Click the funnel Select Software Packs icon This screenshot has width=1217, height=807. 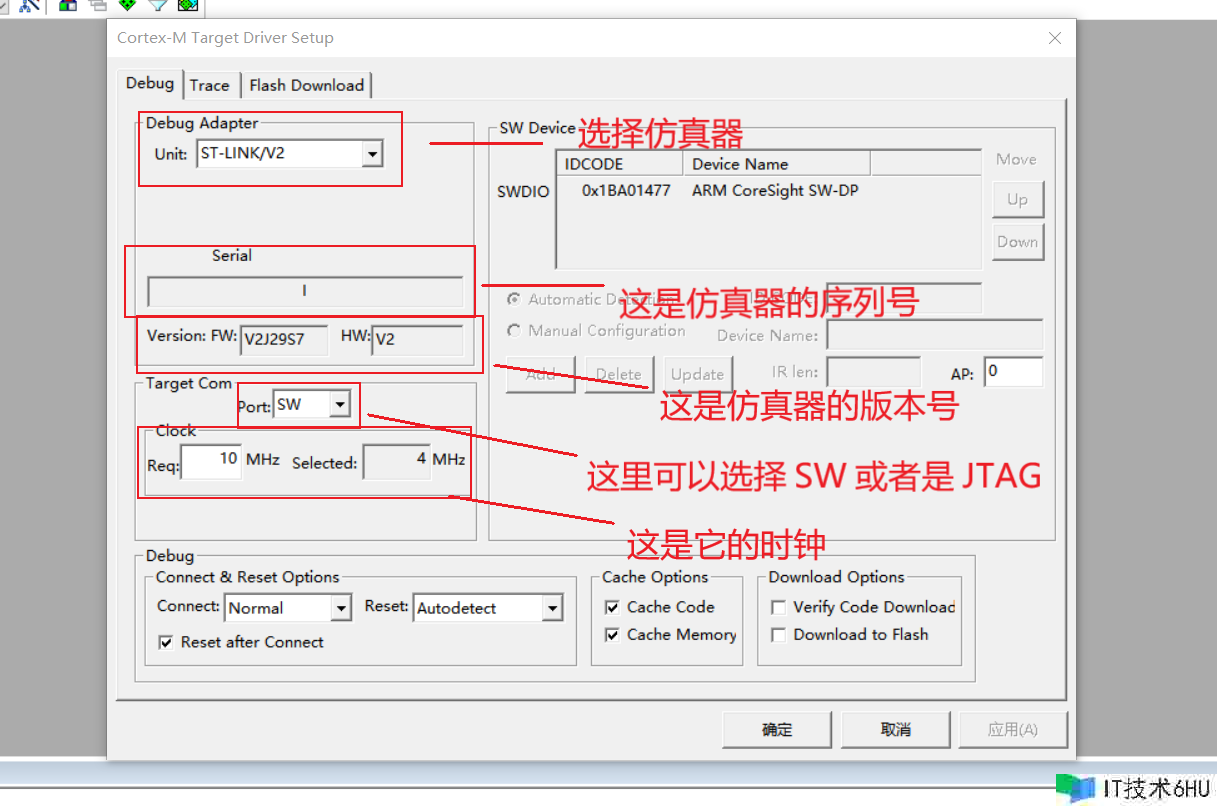157,5
